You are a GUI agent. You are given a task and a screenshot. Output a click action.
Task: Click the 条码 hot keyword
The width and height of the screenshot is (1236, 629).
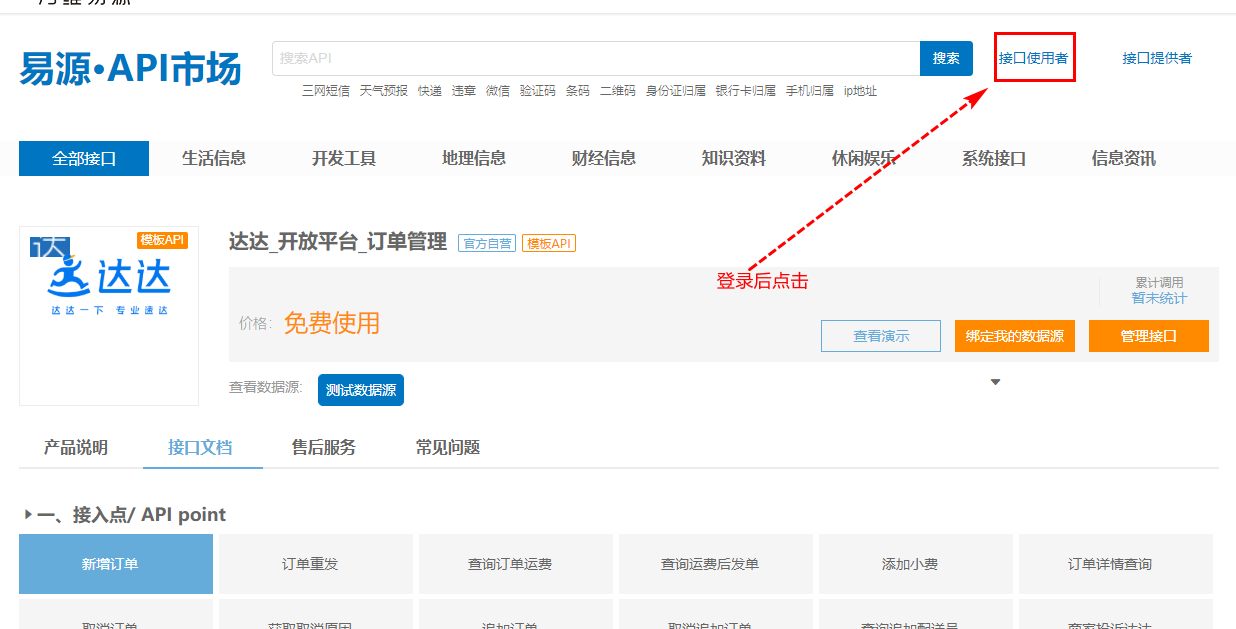click(x=578, y=91)
